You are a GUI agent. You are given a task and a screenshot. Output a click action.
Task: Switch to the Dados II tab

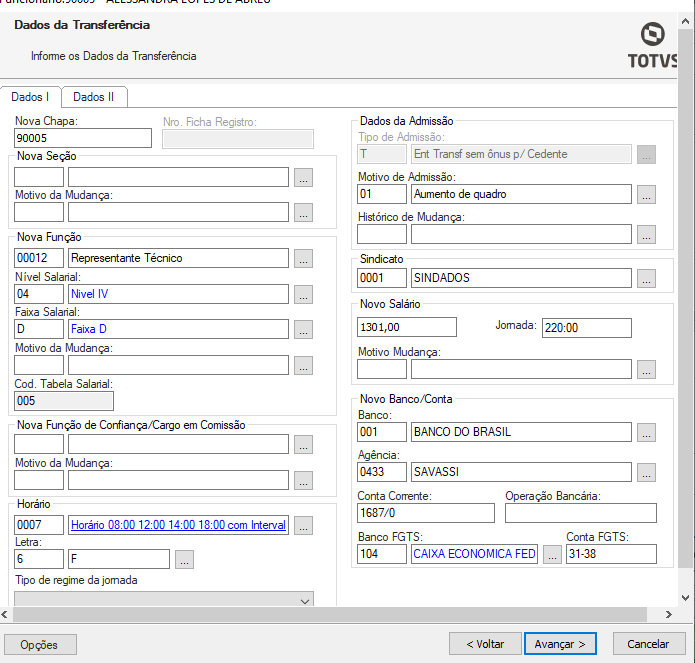pos(94,97)
